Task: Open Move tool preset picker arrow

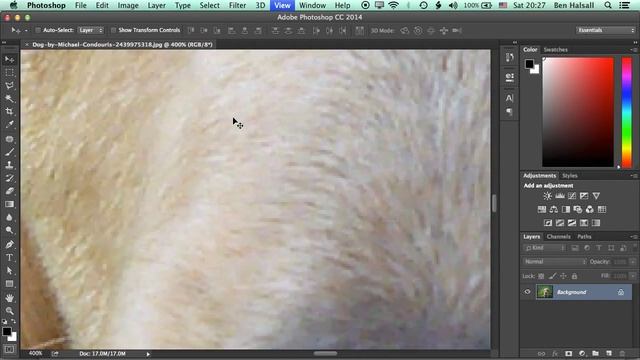Action: click(x=26, y=30)
